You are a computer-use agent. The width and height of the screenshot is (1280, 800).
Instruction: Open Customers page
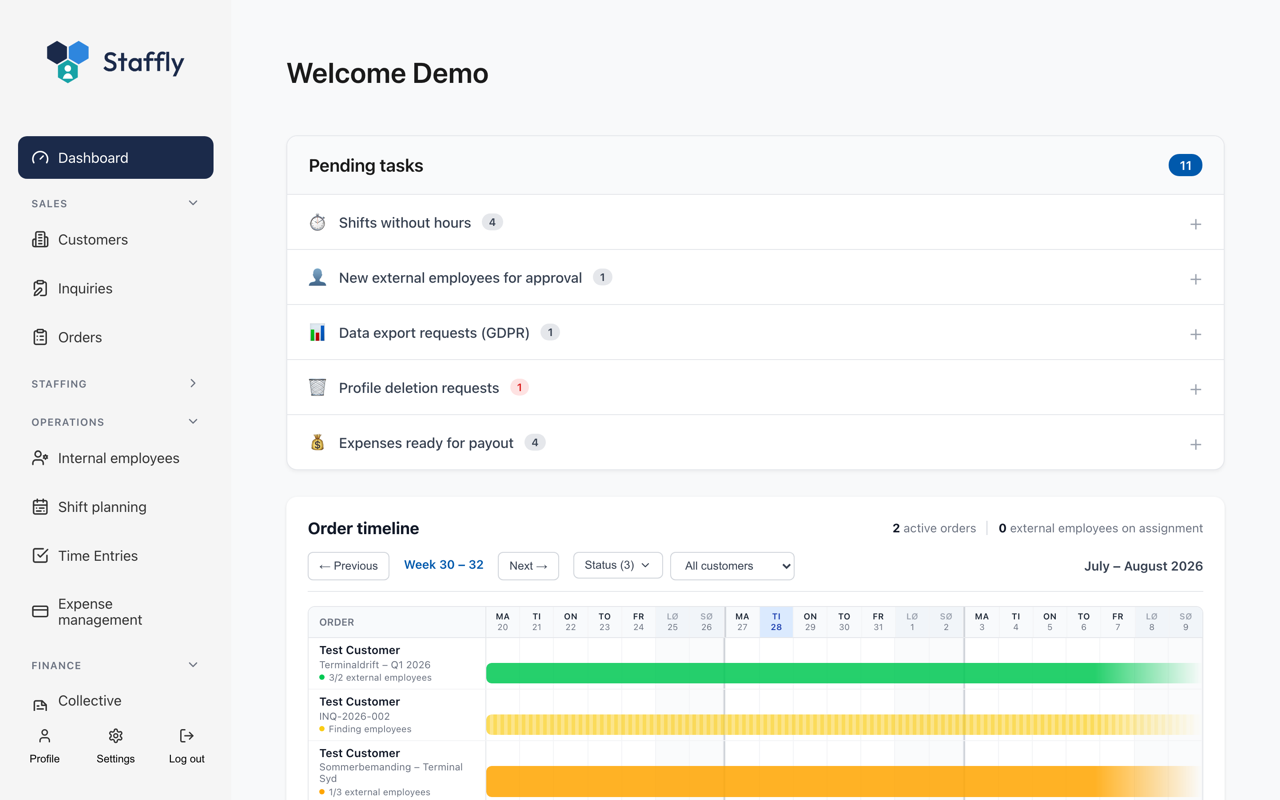pyautogui.click(x=92, y=240)
